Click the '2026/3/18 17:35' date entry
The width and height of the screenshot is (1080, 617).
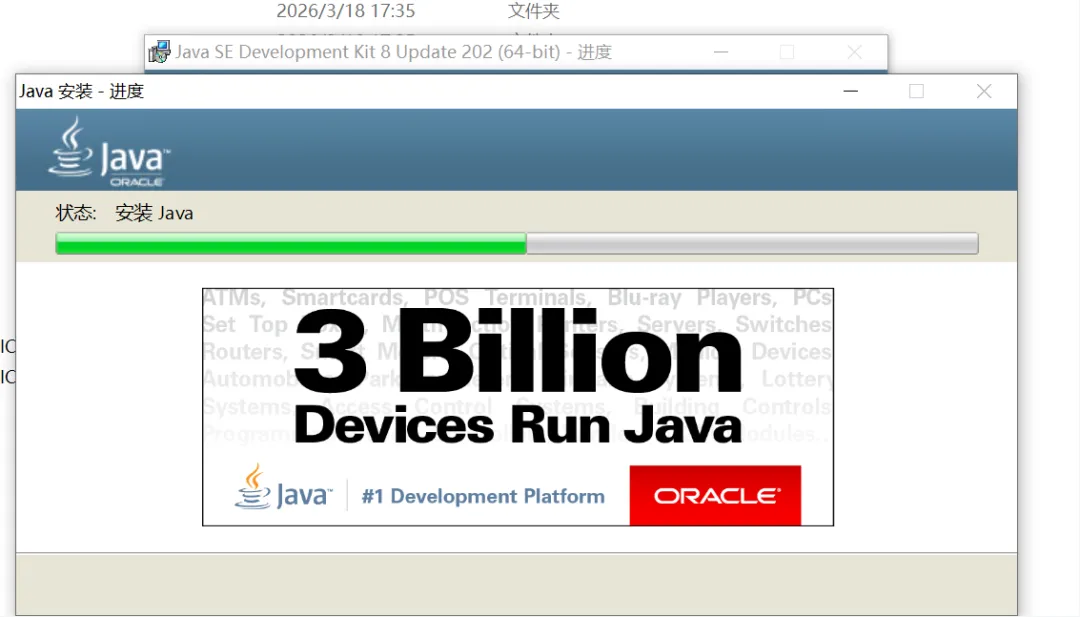point(346,11)
